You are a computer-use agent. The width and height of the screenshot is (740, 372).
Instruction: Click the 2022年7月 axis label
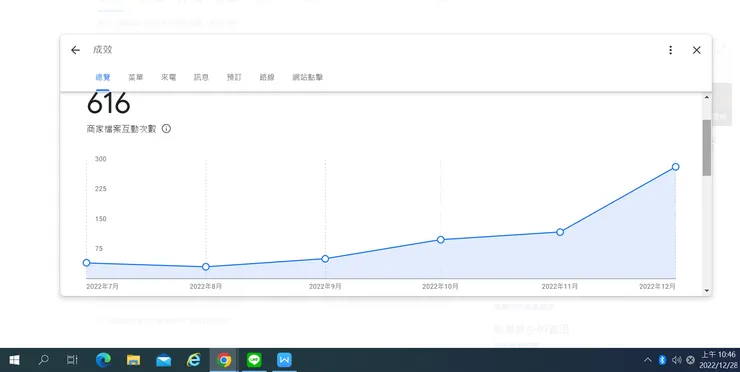[x=102, y=287]
